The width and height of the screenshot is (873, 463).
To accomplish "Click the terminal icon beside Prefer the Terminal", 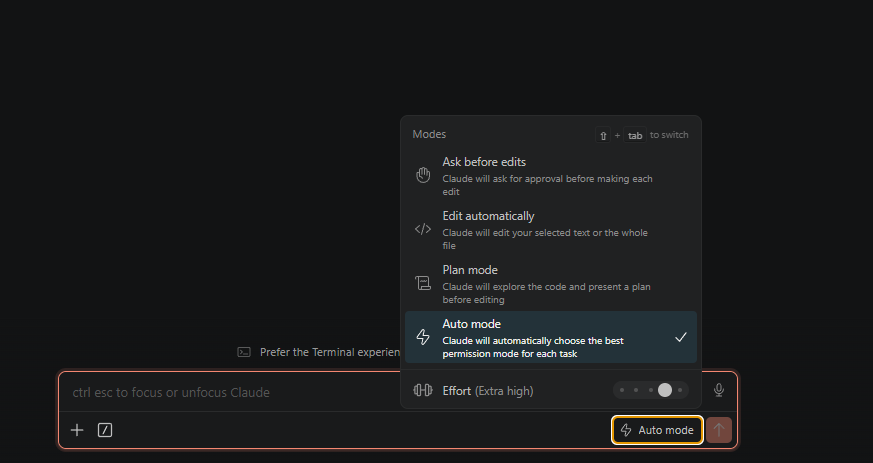I will [244, 352].
